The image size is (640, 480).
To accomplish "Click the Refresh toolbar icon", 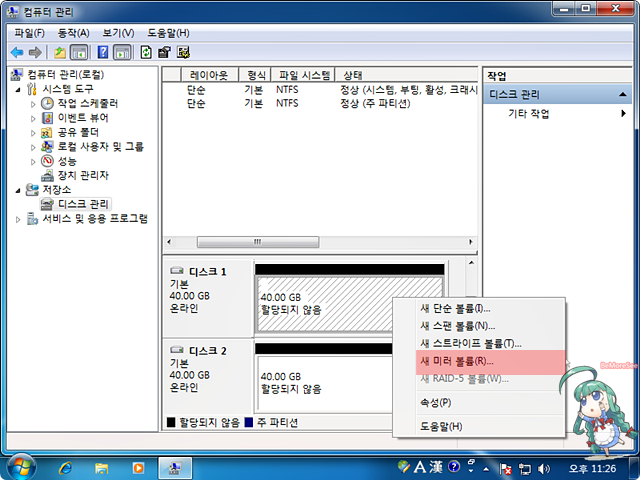I will coord(147,52).
